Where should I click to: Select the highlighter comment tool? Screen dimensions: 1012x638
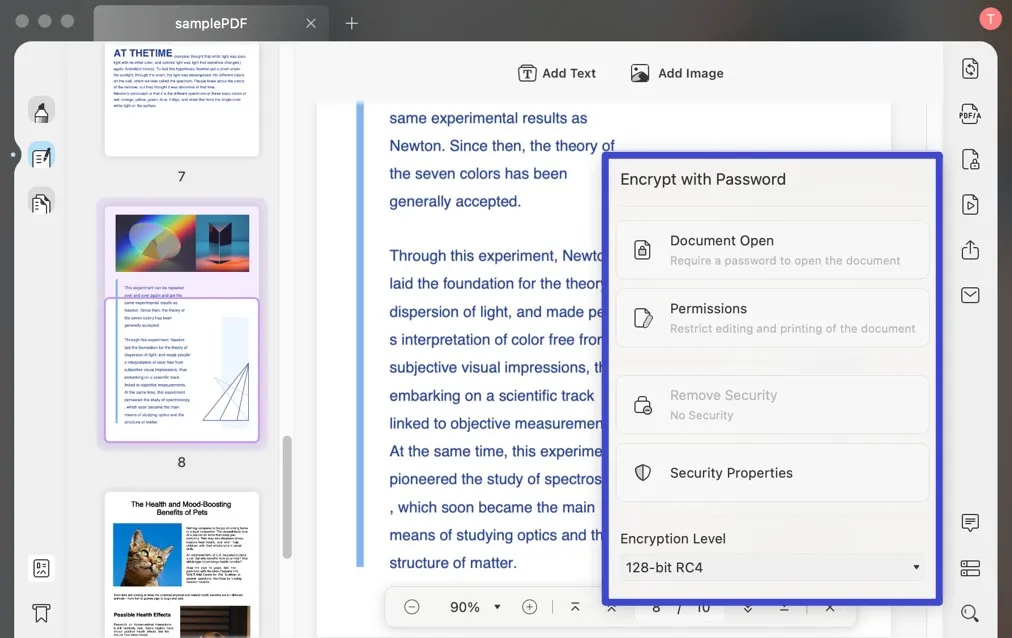click(x=41, y=111)
